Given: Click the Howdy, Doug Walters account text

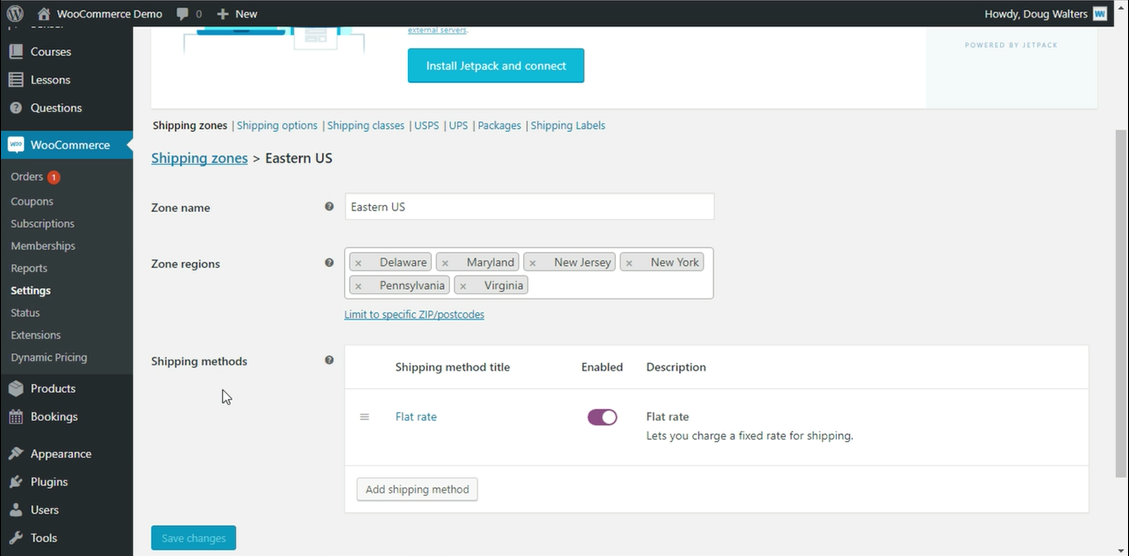Looking at the screenshot, I should 1036,14.
